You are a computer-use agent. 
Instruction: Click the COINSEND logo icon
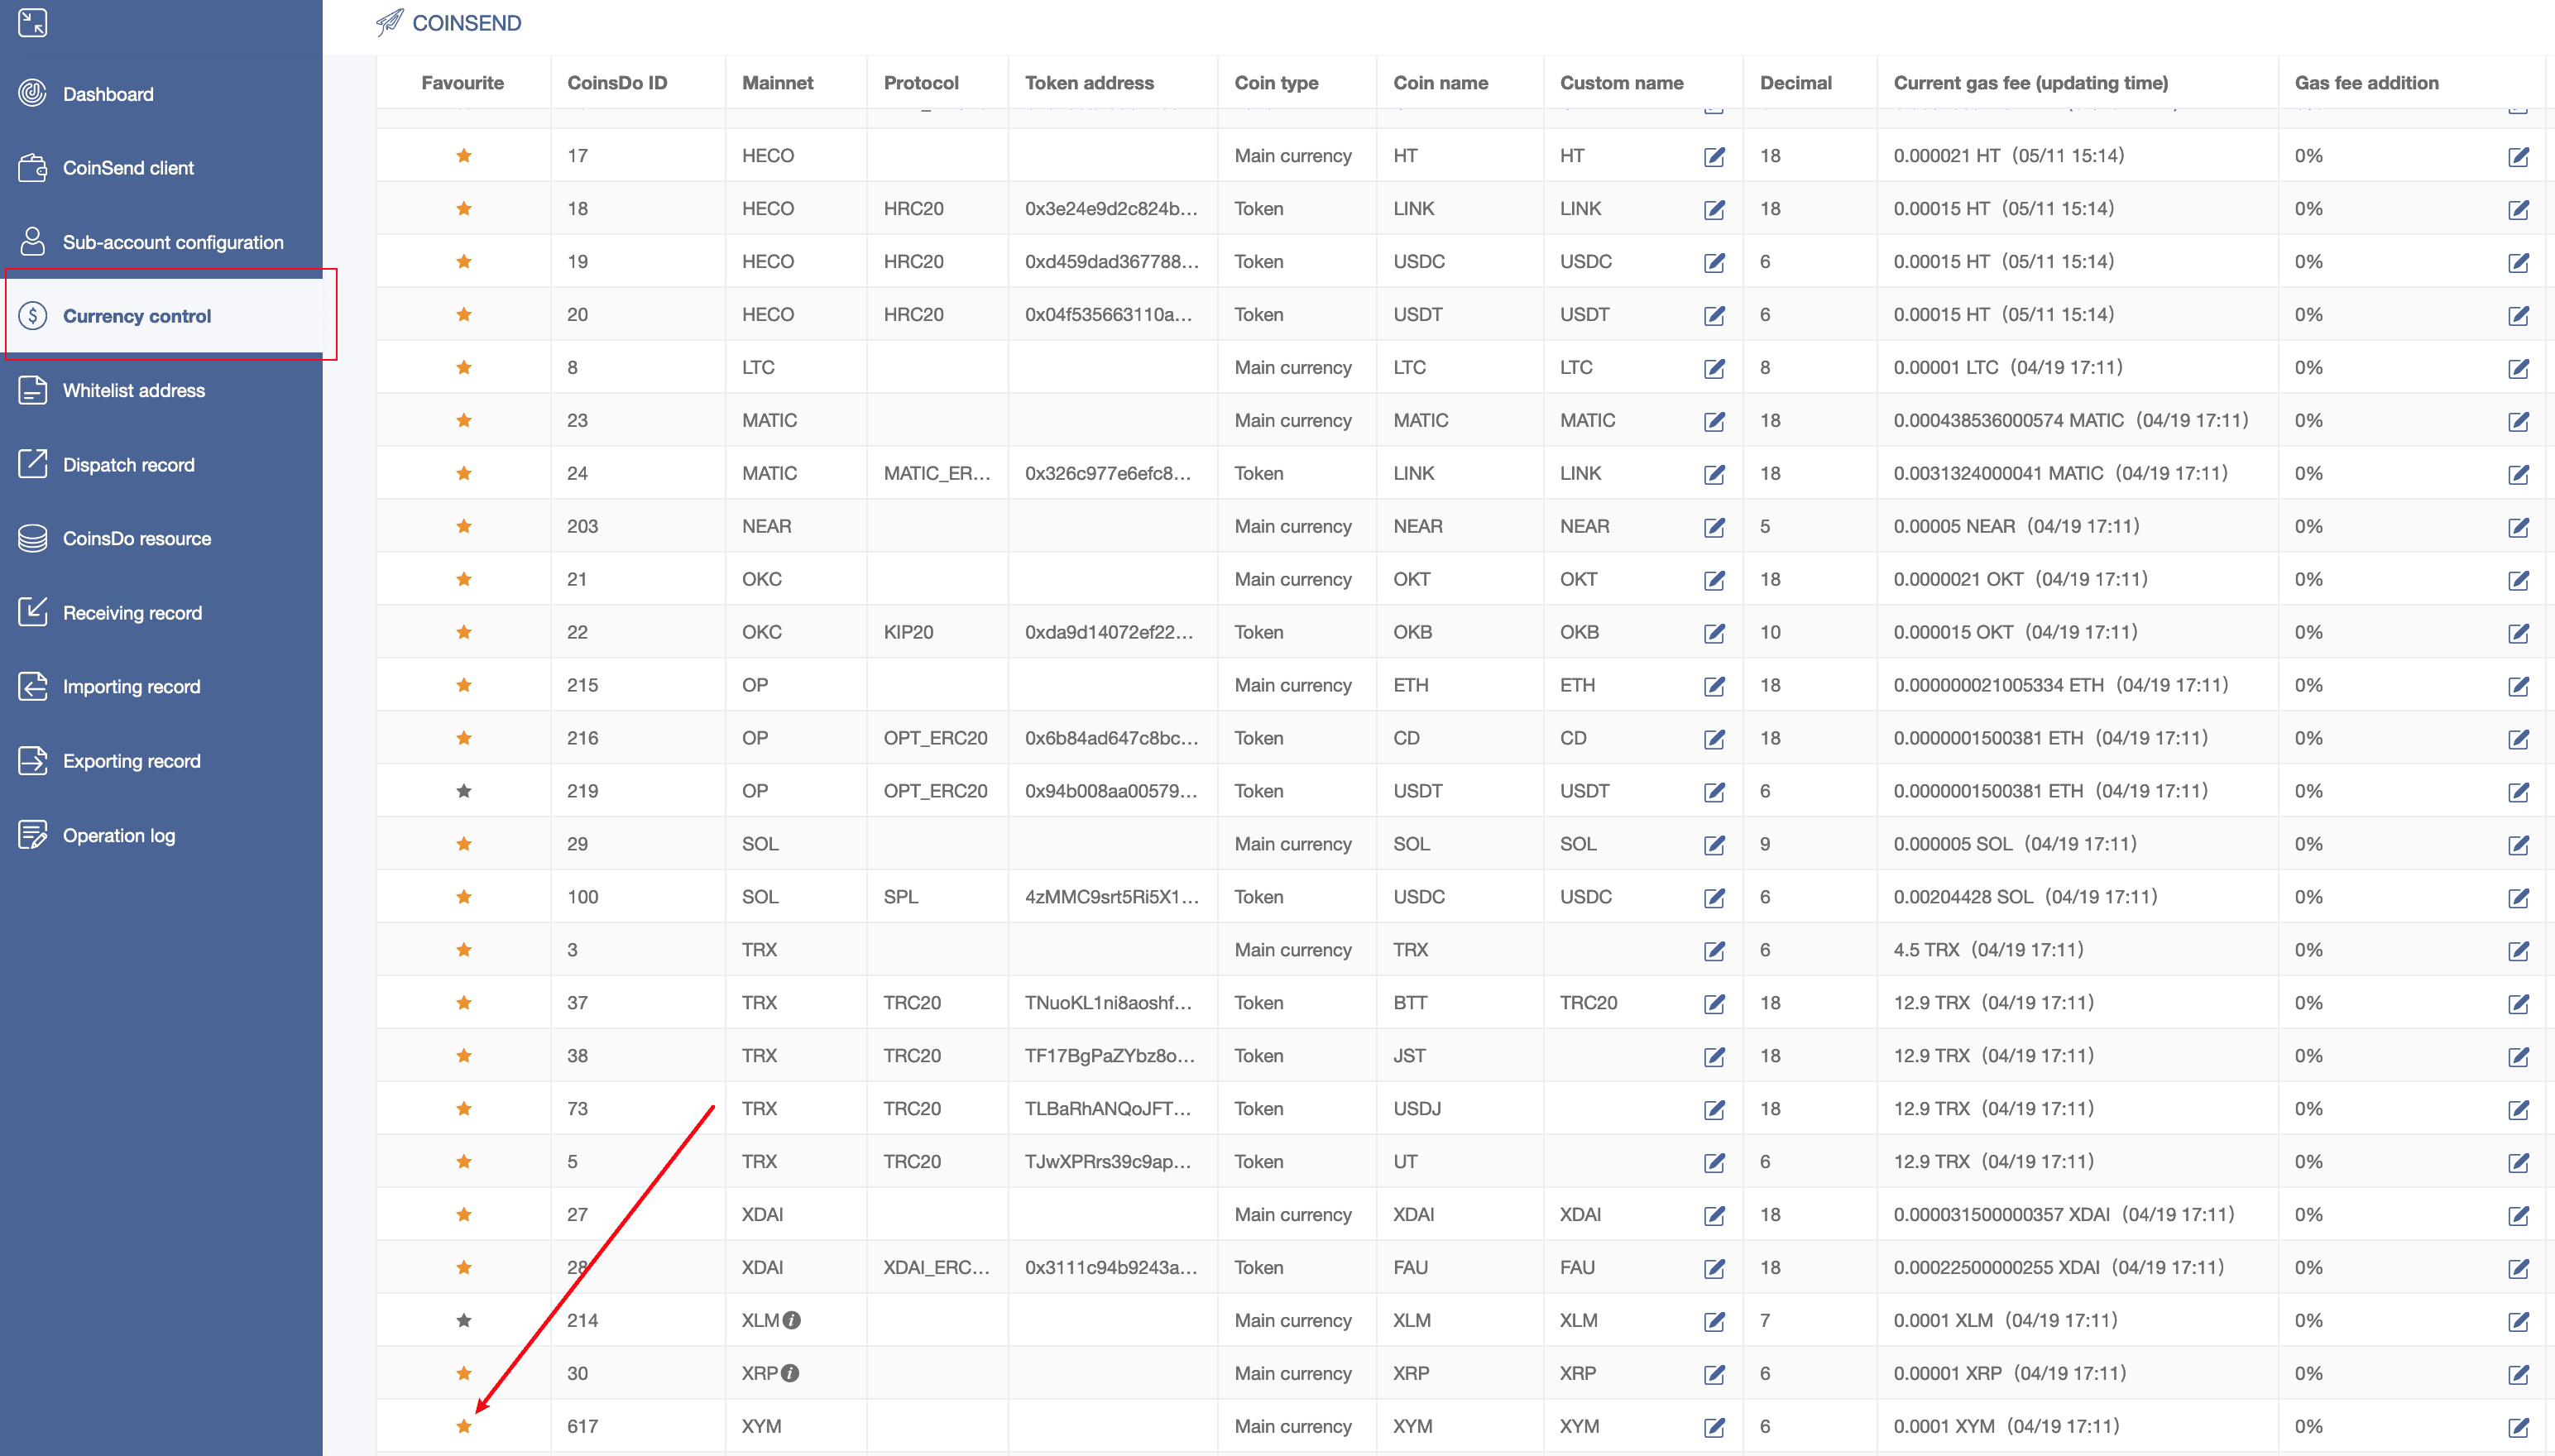point(389,22)
